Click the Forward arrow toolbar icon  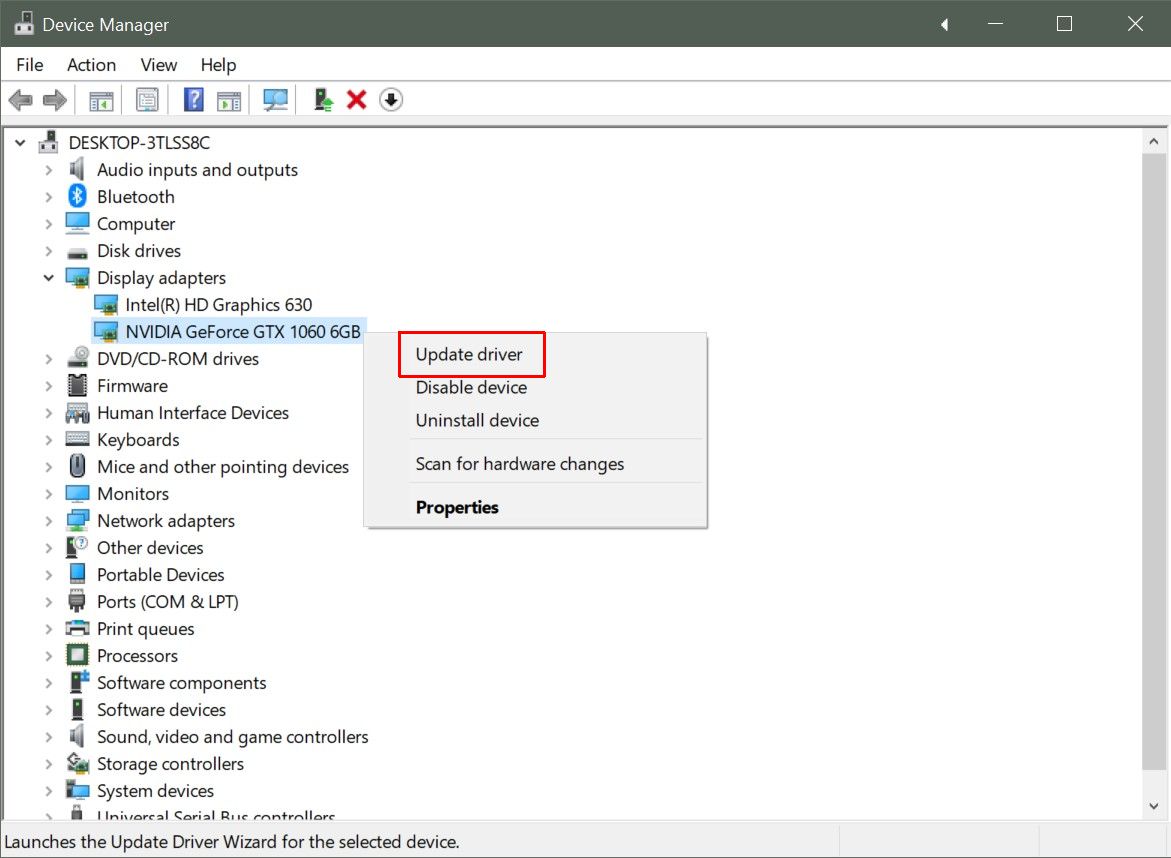(x=55, y=99)
